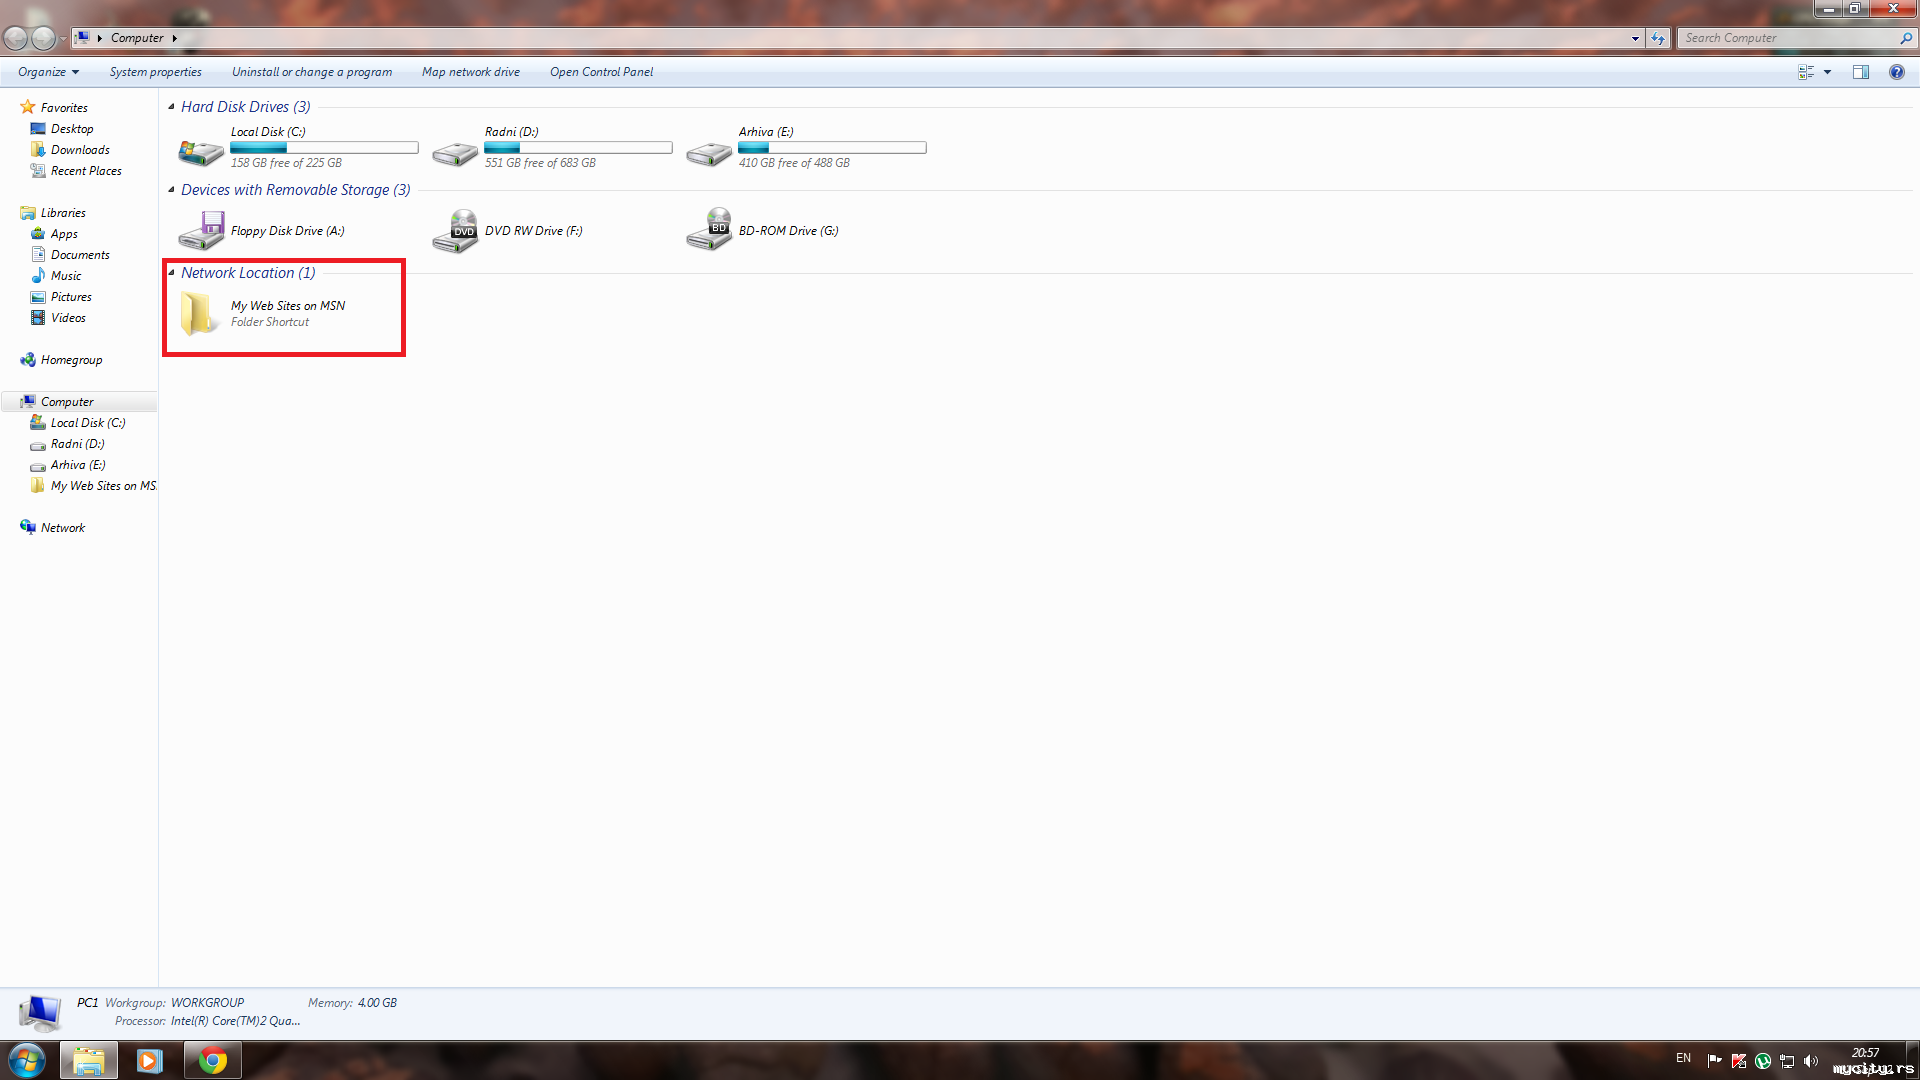1920x1080 pixels.
Task: Select the BD-ROM Drive (G:) icon
Action: (709, 231)
